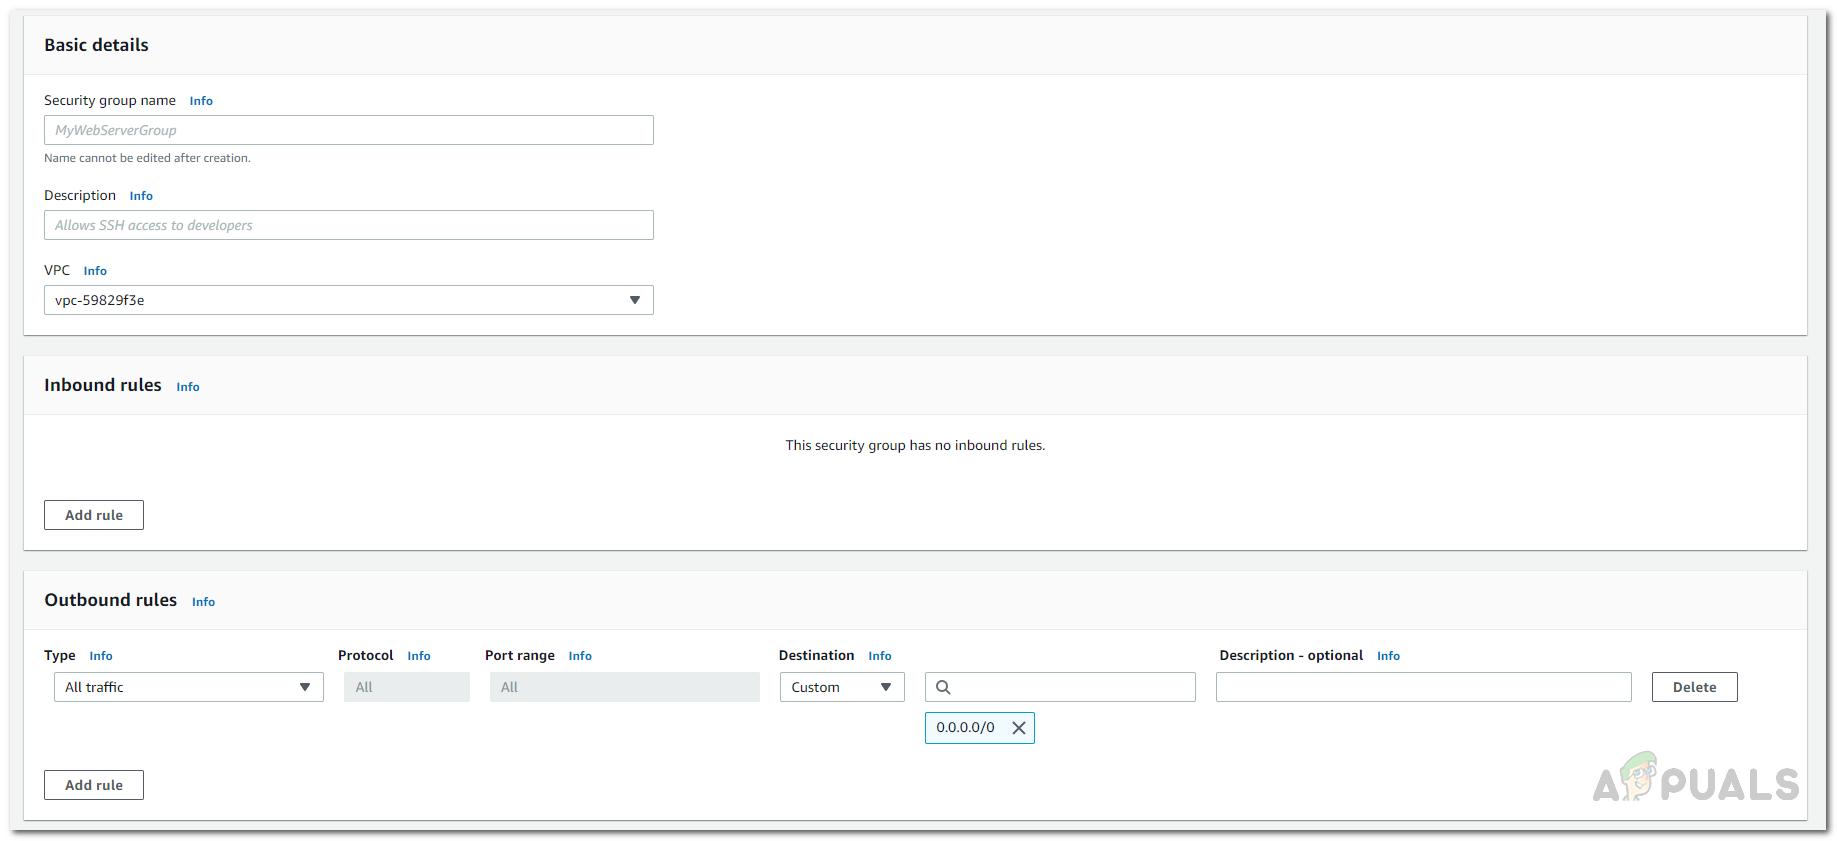Open Info link for Security group name
Viewport: 1837px width, 841px height.
pos(201,101)
